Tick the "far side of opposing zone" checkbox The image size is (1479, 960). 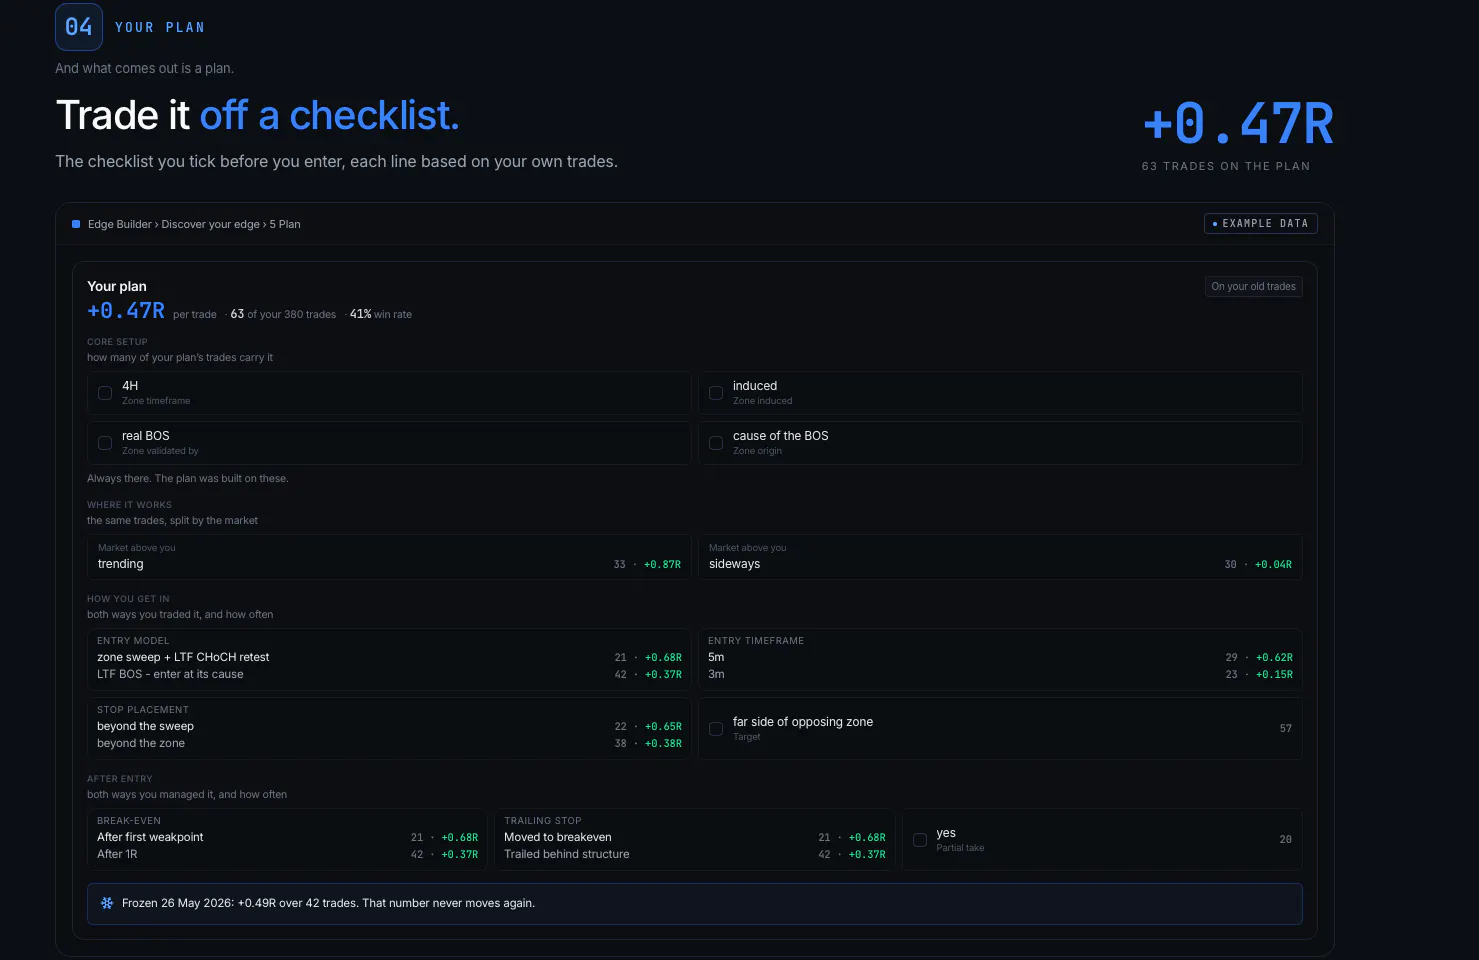[716, 729]
